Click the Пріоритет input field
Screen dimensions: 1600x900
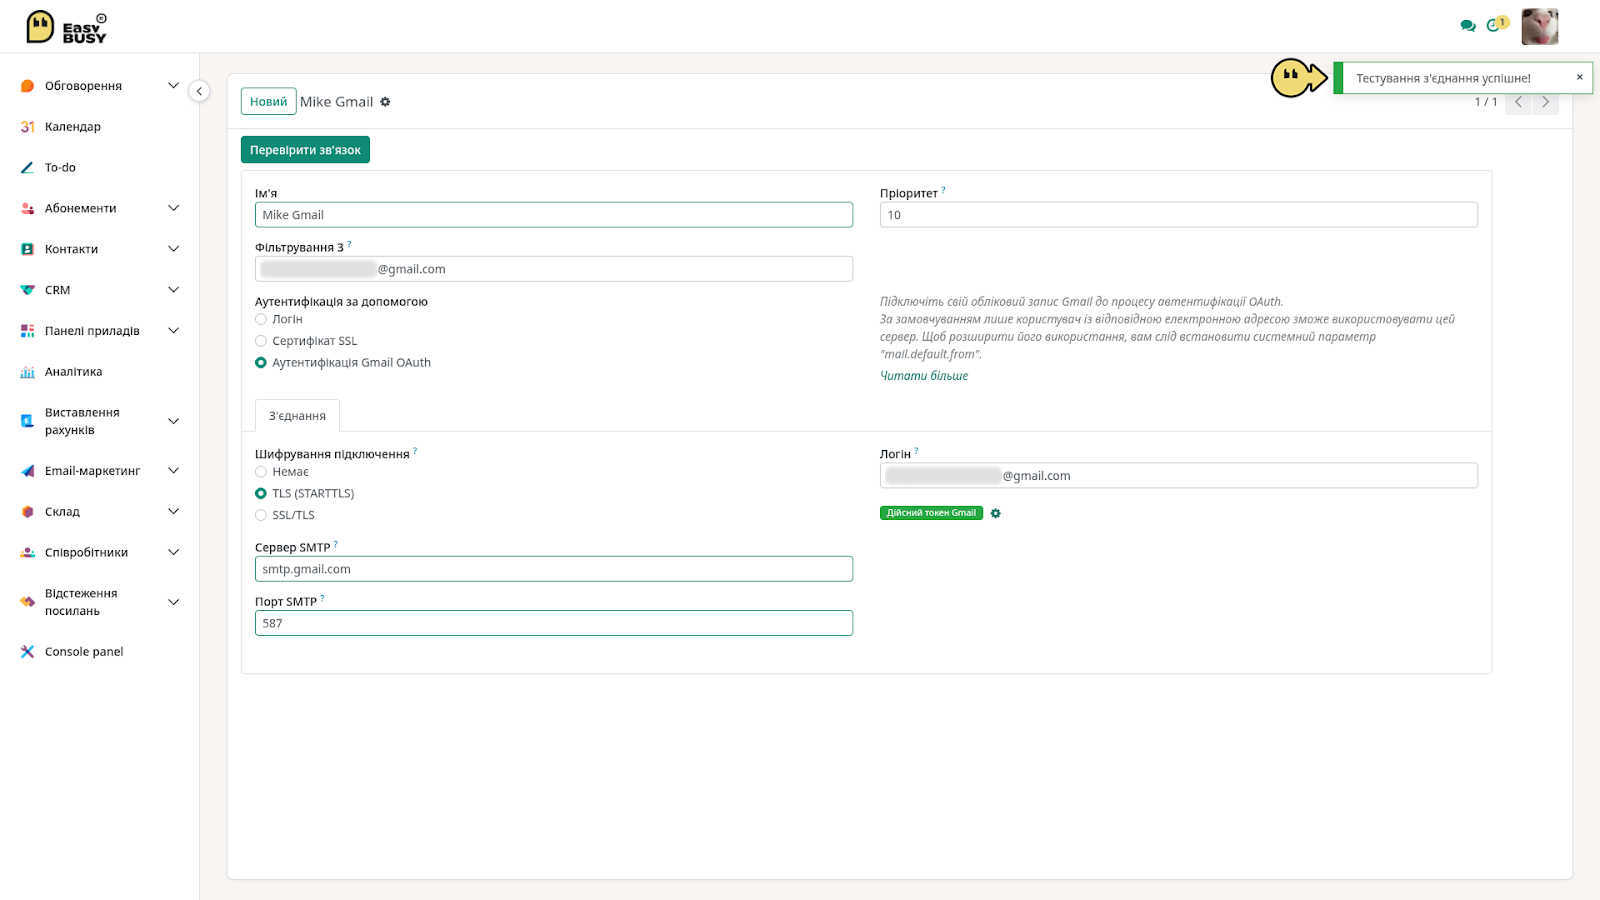tap(1179, 215)
